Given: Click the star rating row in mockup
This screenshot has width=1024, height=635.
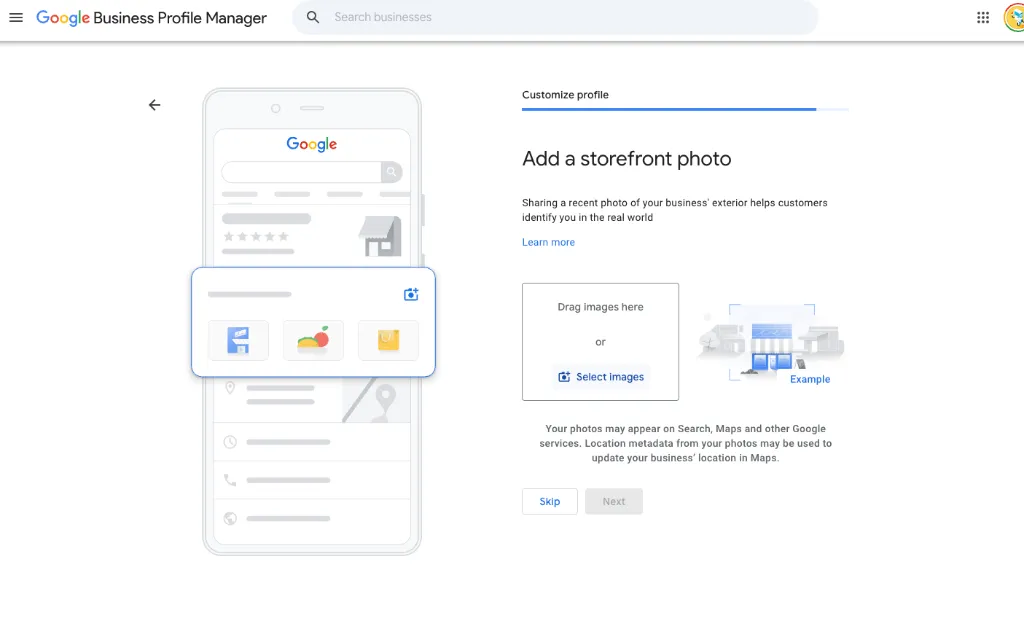Looking at the screenshot, I should click(x=256, y=236).
